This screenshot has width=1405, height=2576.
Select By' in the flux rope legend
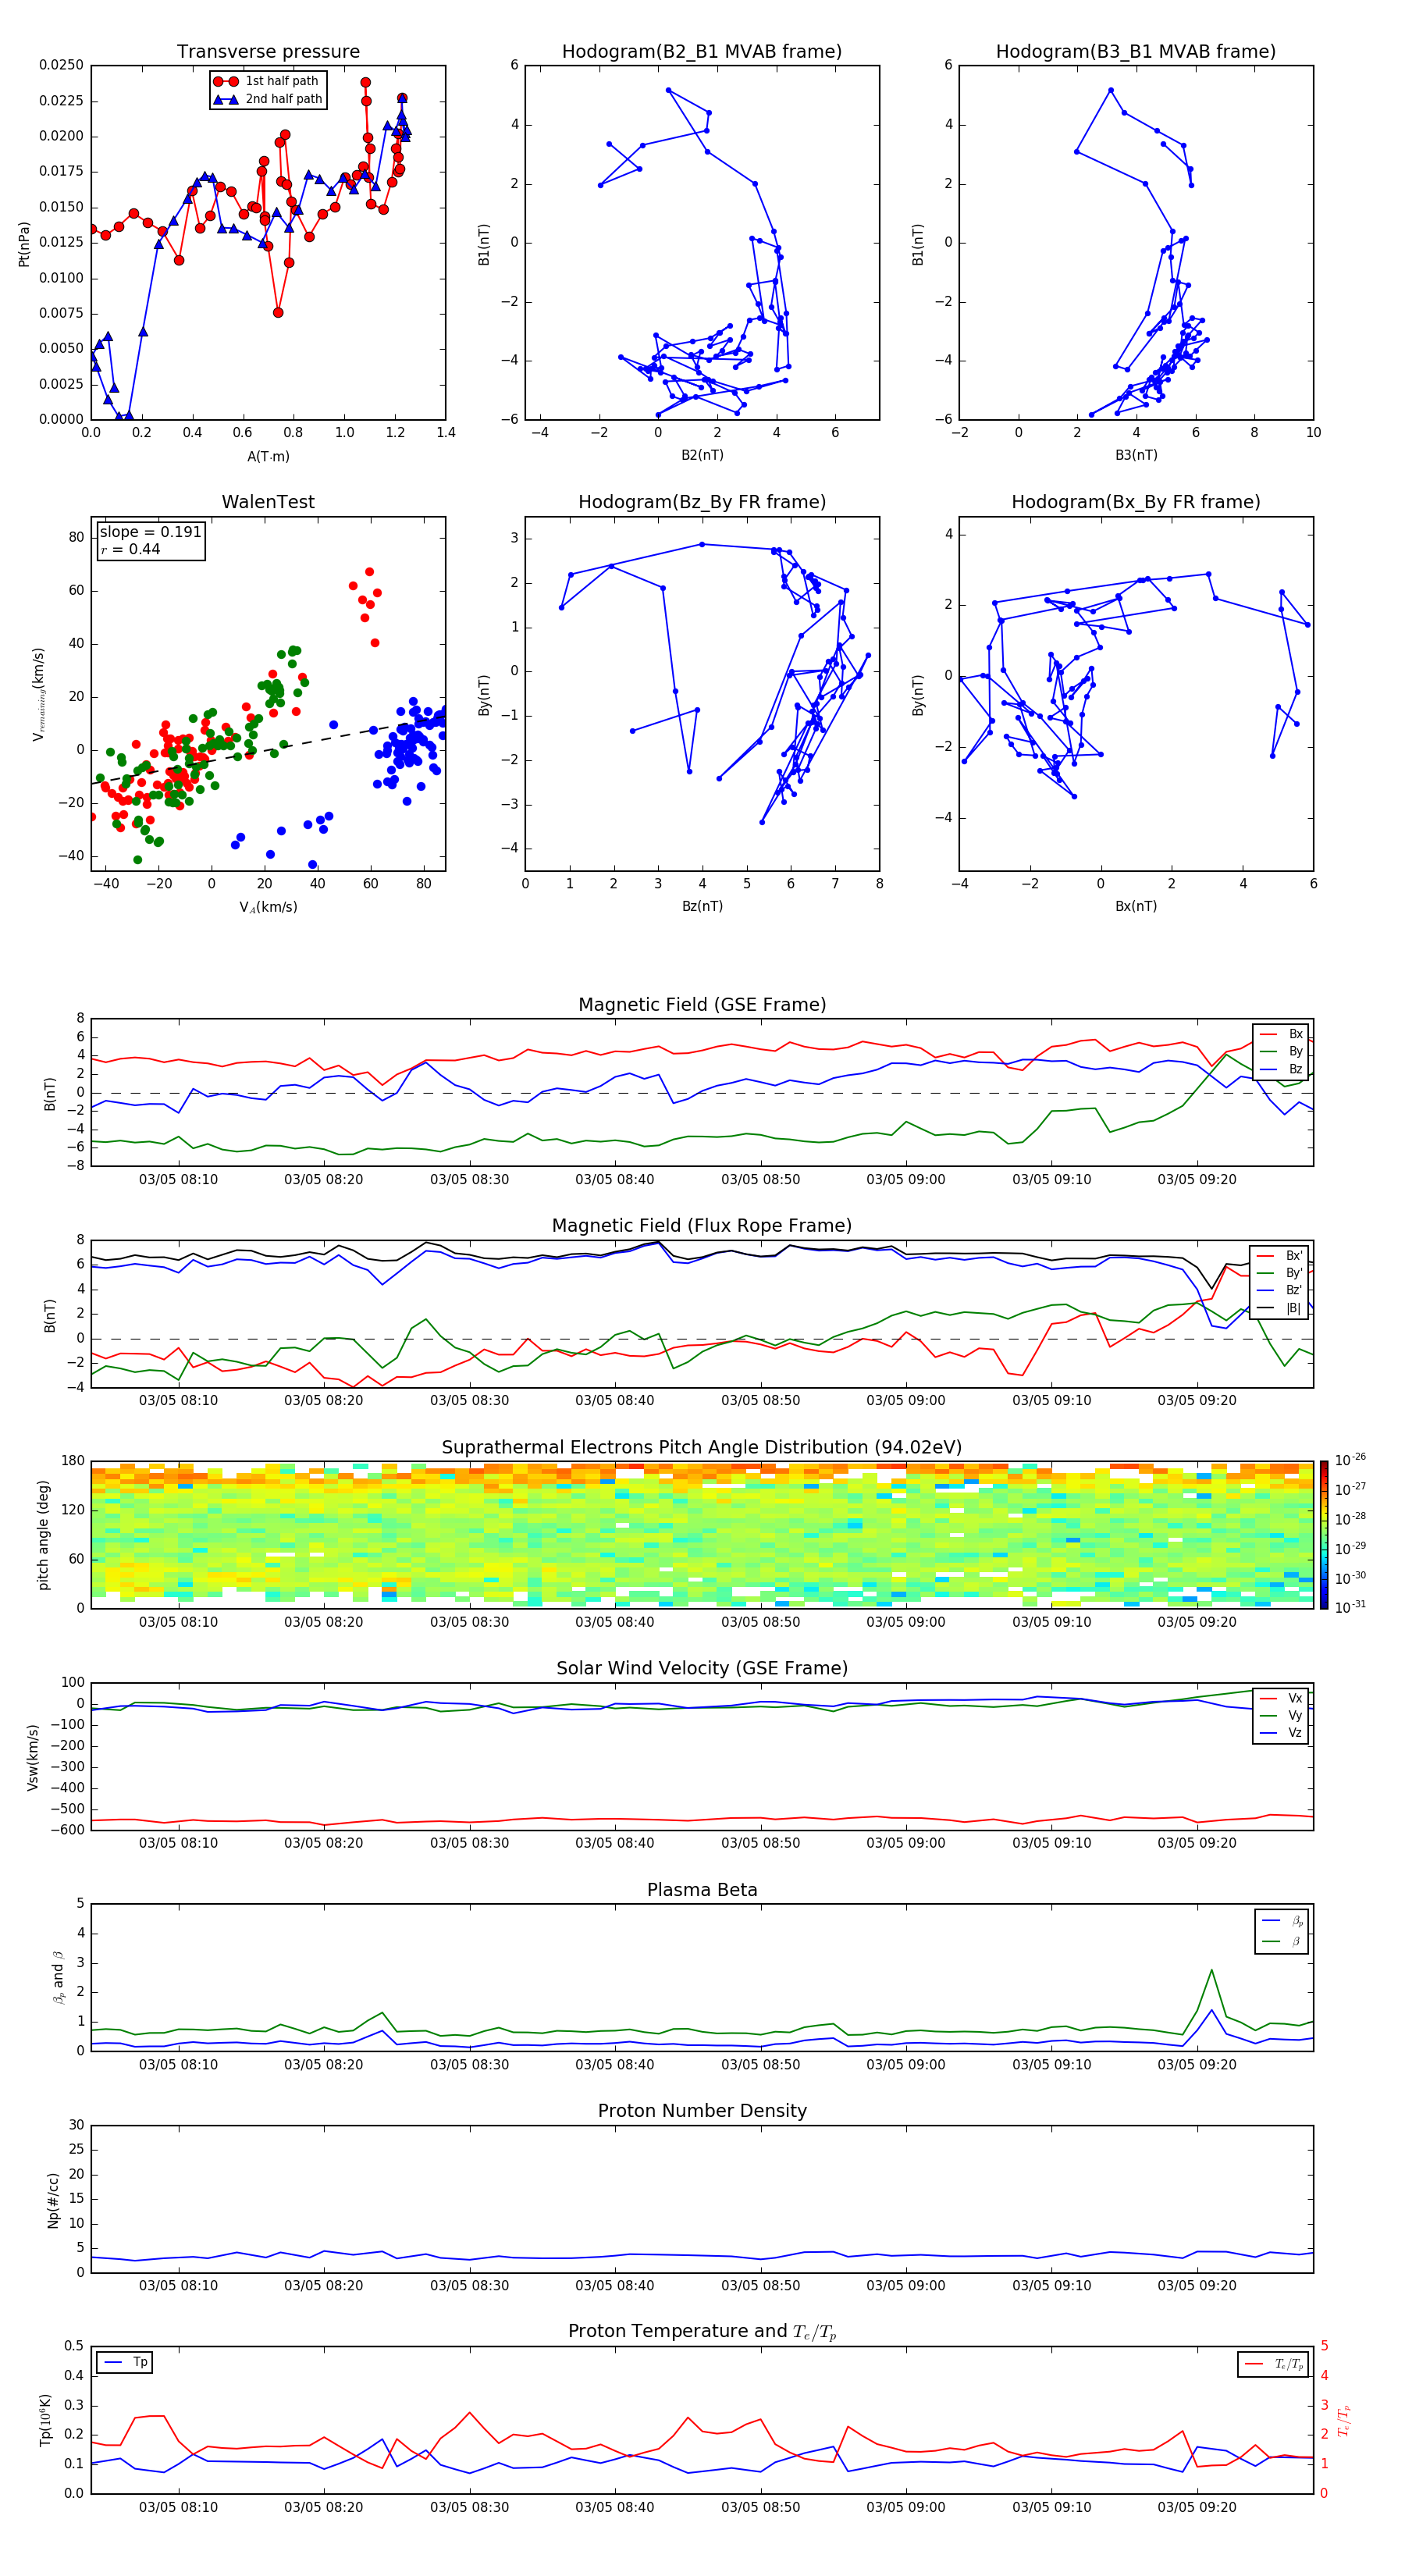[1280, 1273]
